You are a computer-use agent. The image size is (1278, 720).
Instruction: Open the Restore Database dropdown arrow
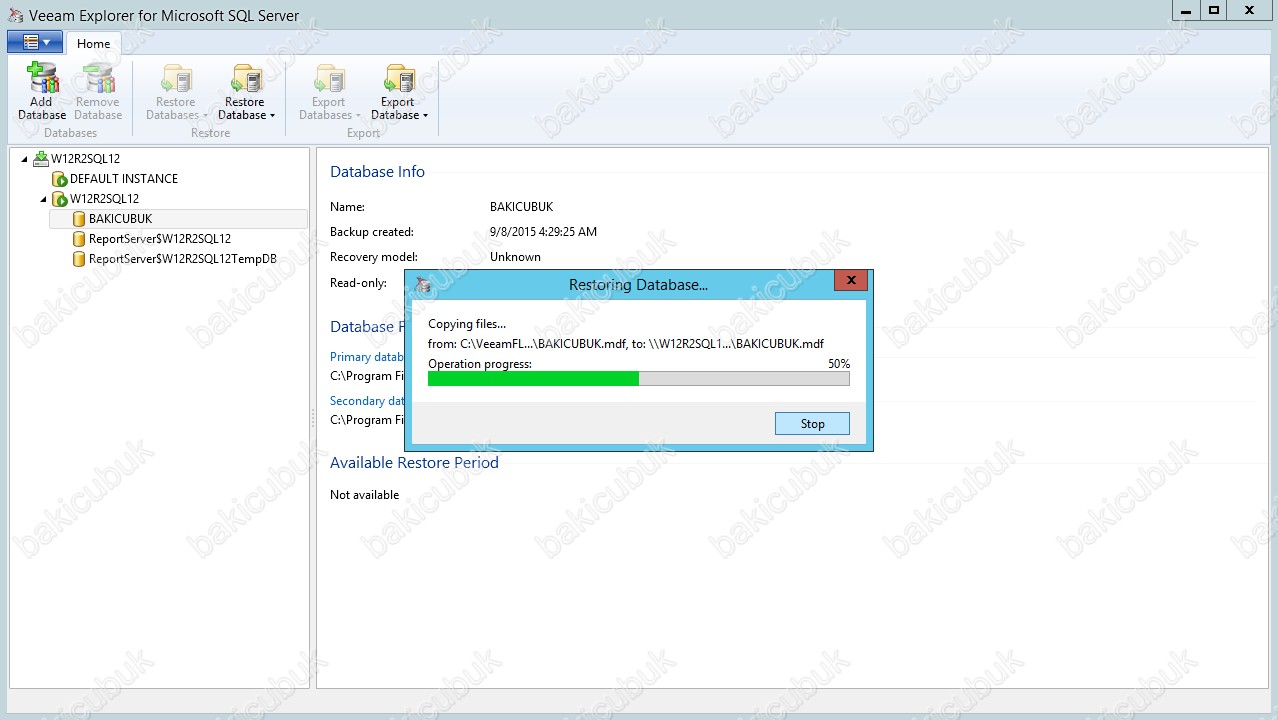point(272,116)
